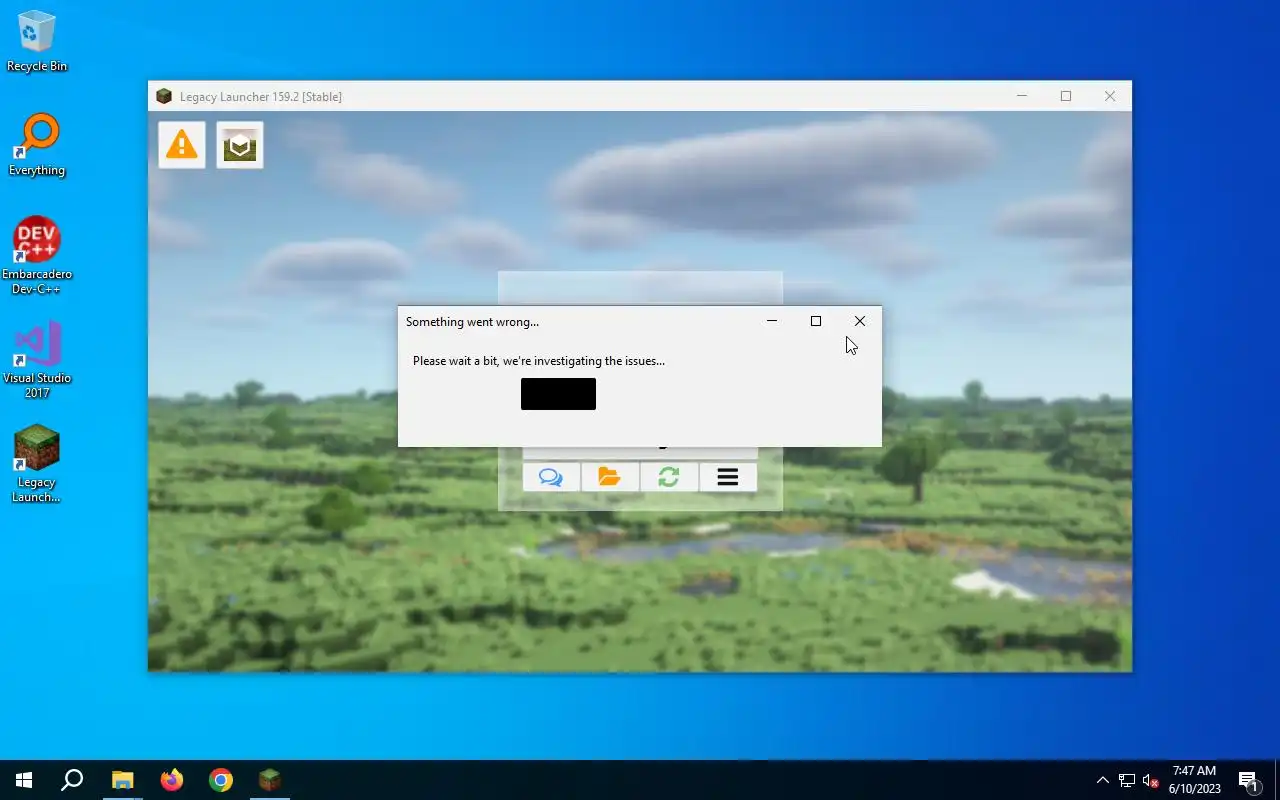Image resolution: width=1280 pixels, height=800 pixels.
Task: Open the hamburger menu button
Action: click(728, 477)
